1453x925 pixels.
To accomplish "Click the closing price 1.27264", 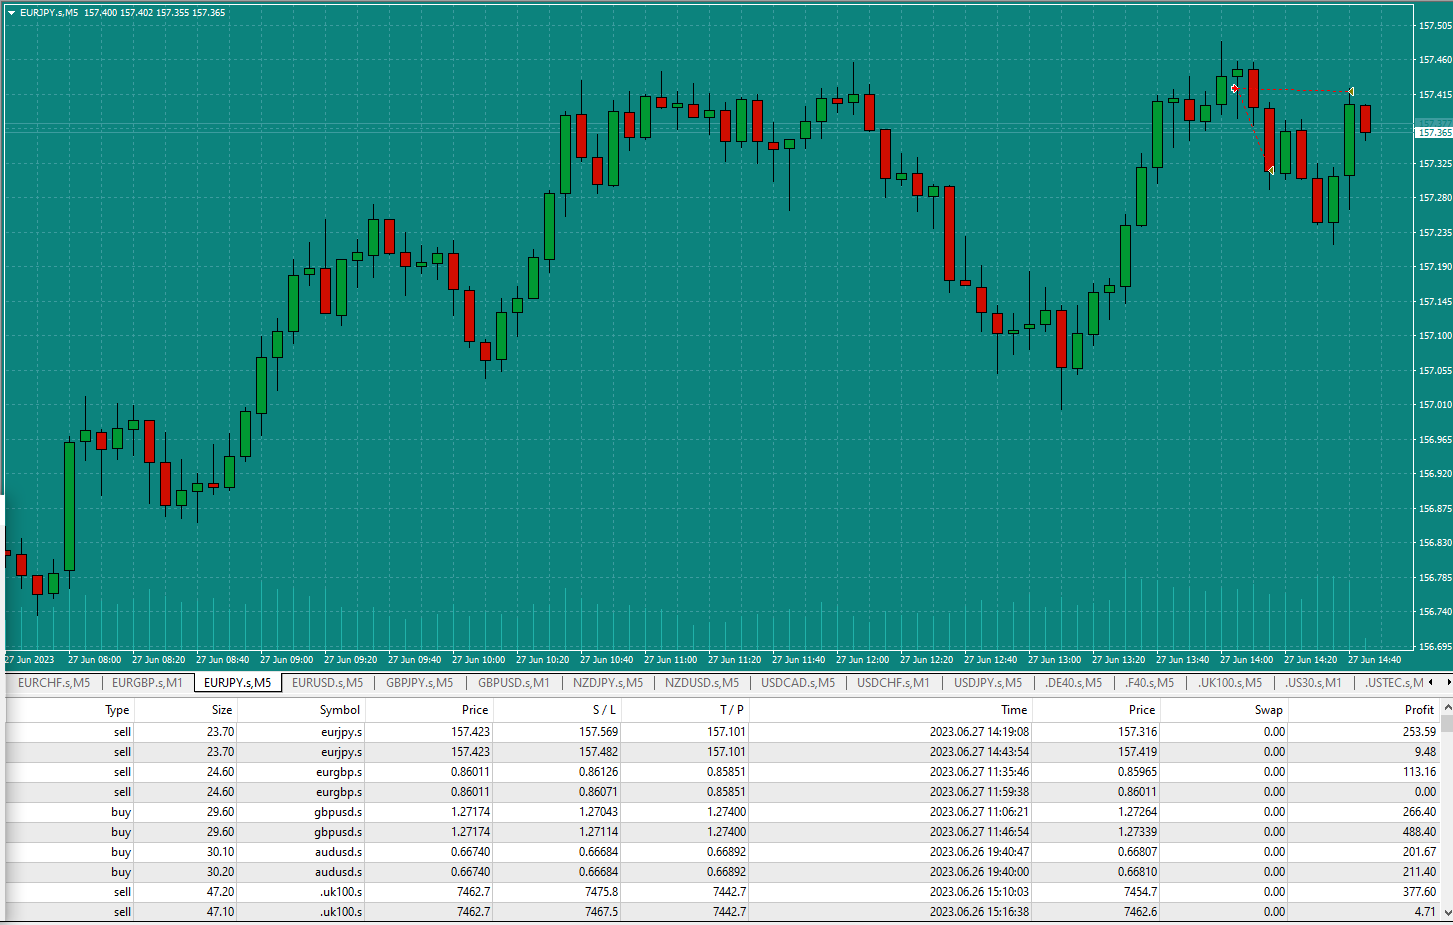I will 1137,812.
